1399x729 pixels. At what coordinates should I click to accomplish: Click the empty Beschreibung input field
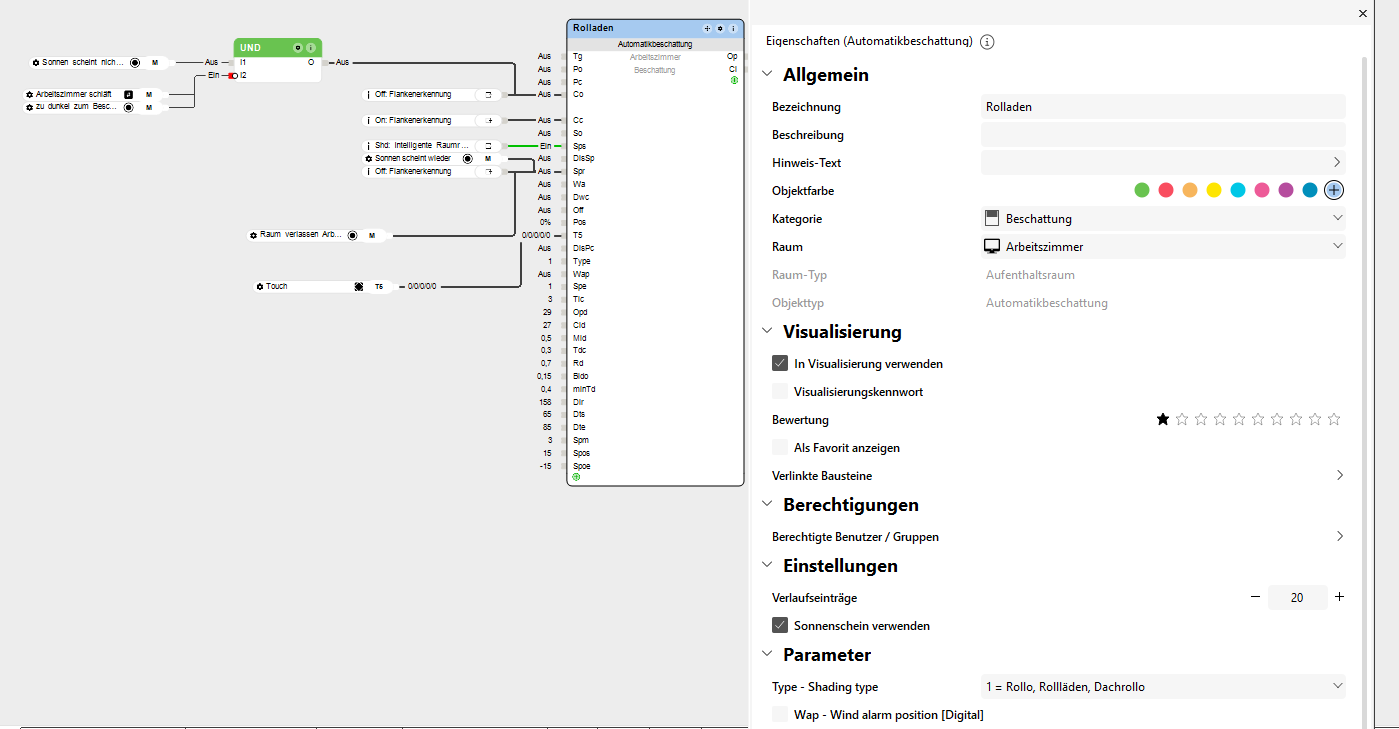pos(1163,134)
